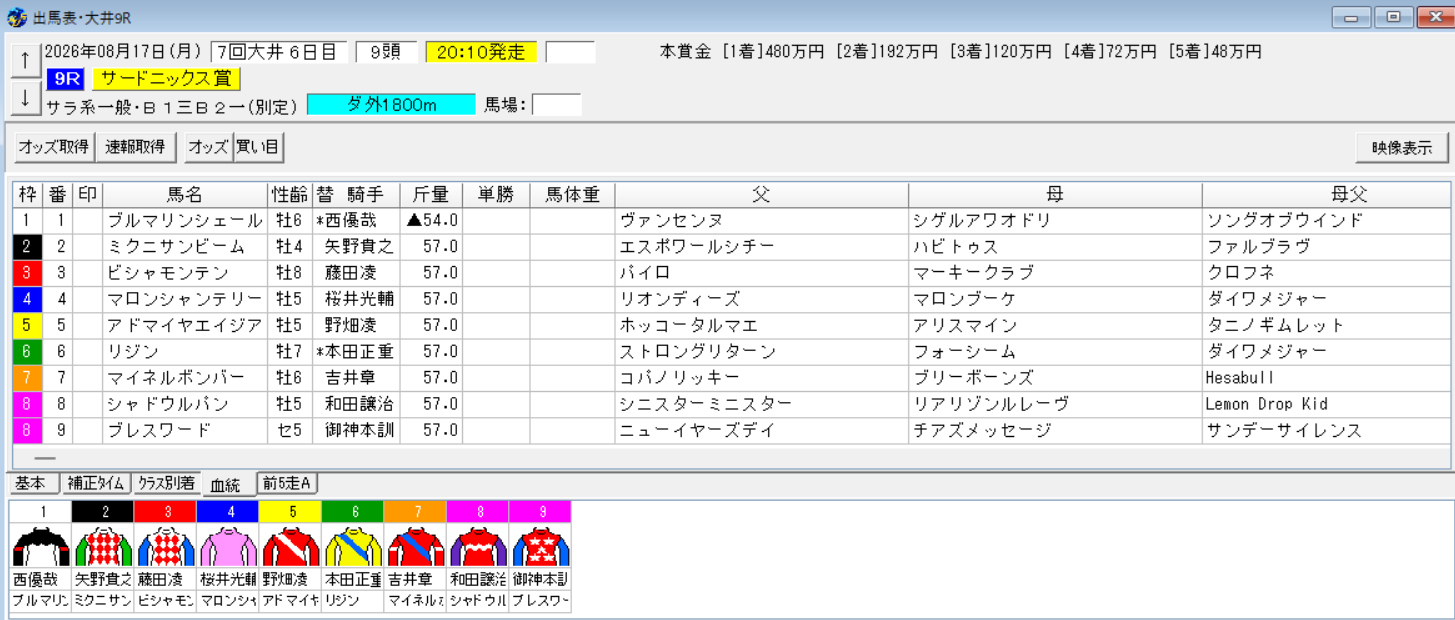Click the app icon in title bar

pos(15,17)
